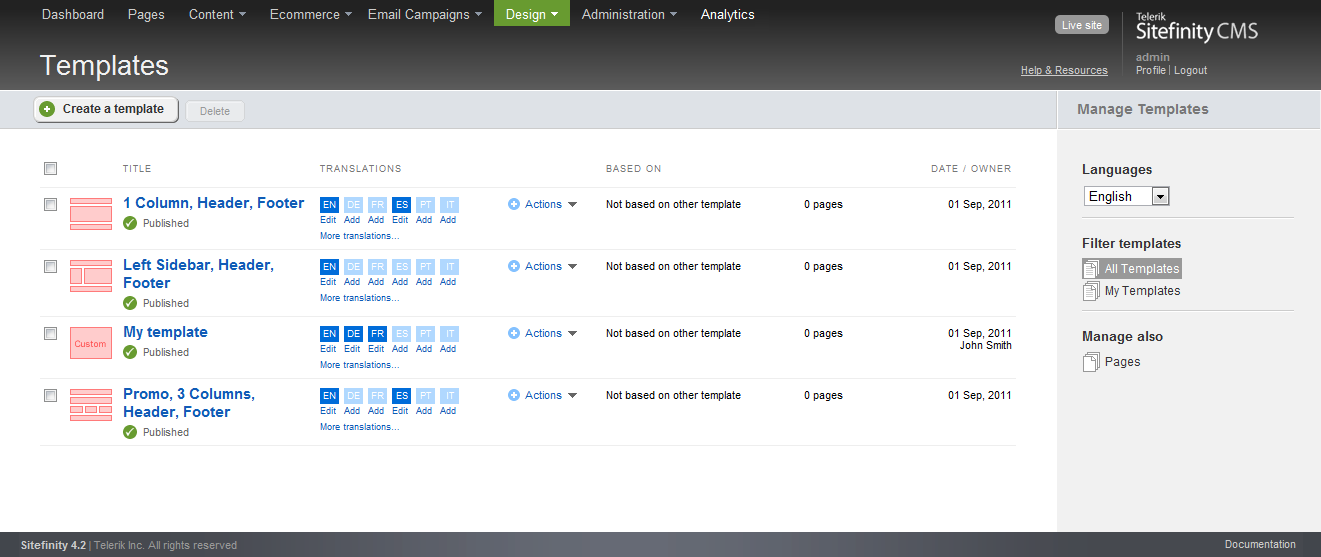The image size is (1321, 557).
Task: Open the Languages dropdown set to English
Action: click(1126, 197)
